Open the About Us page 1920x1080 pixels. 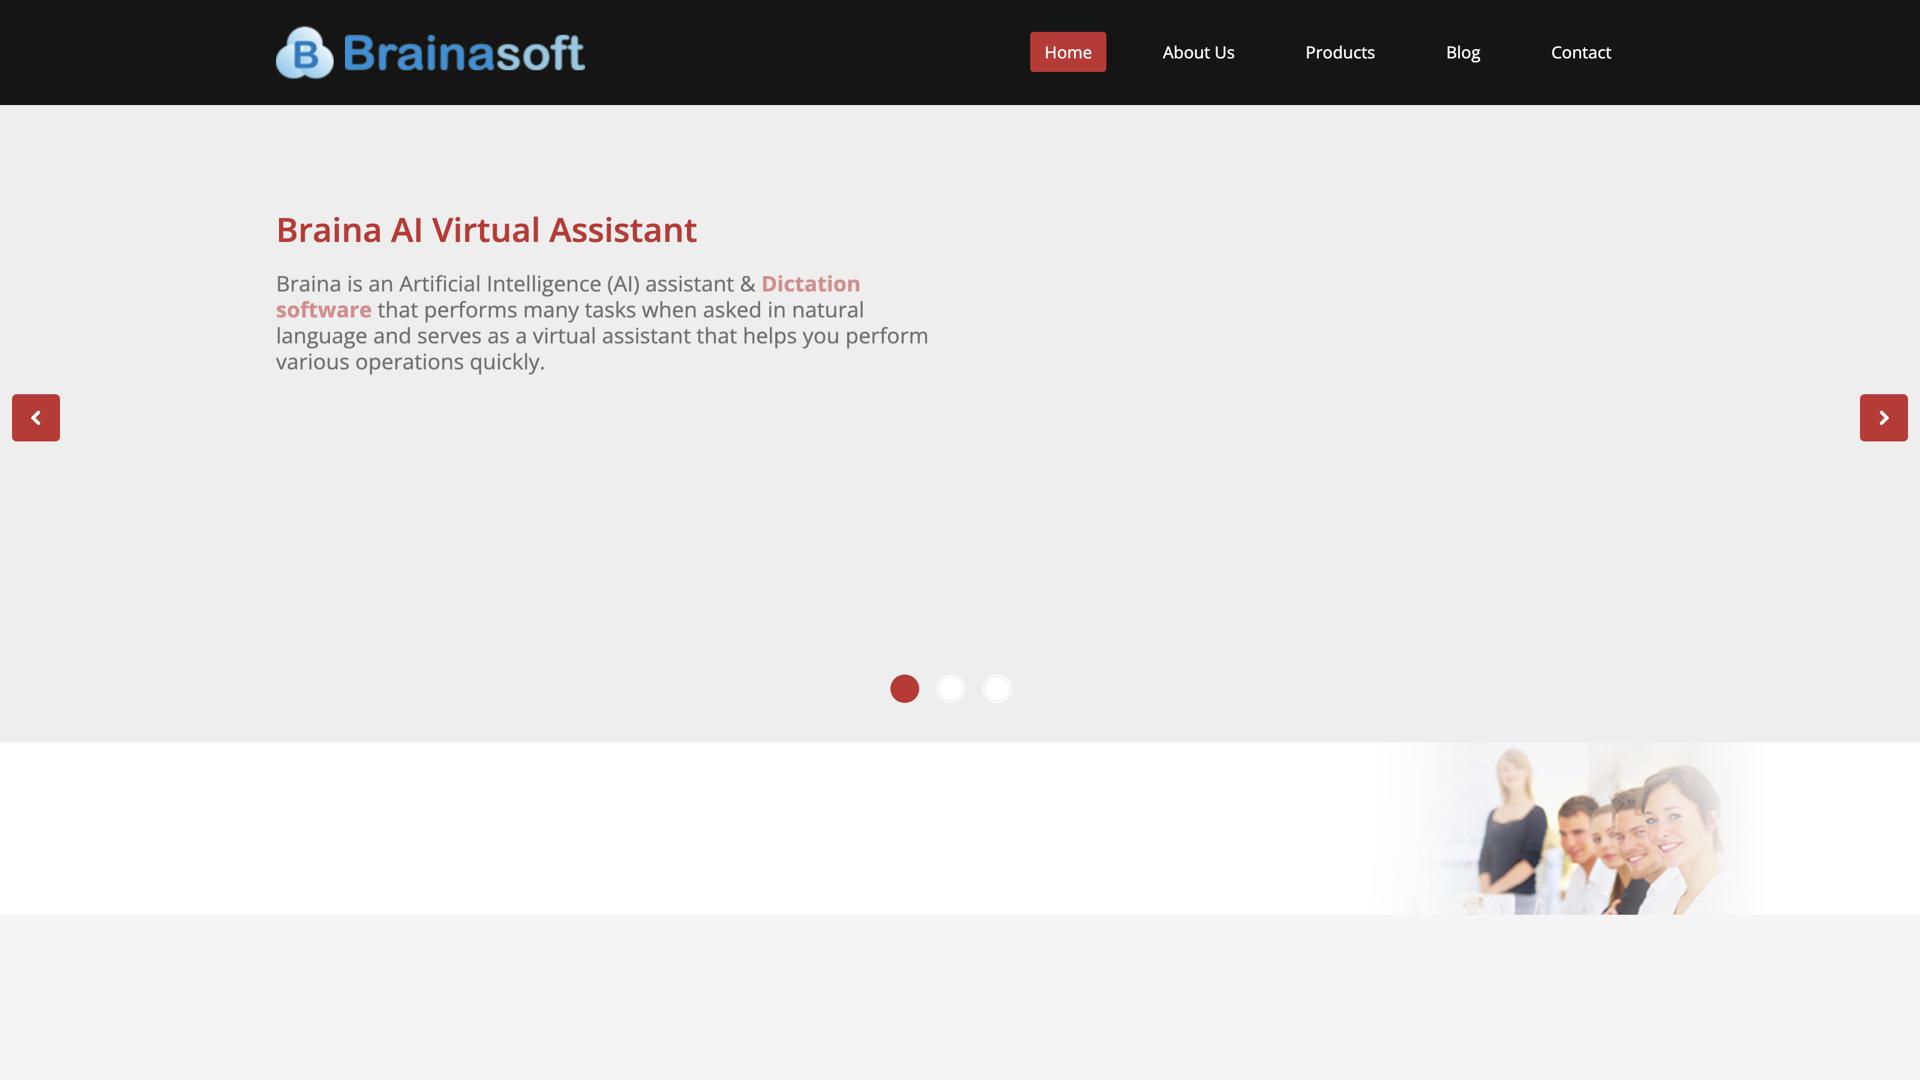[1198, 52]
